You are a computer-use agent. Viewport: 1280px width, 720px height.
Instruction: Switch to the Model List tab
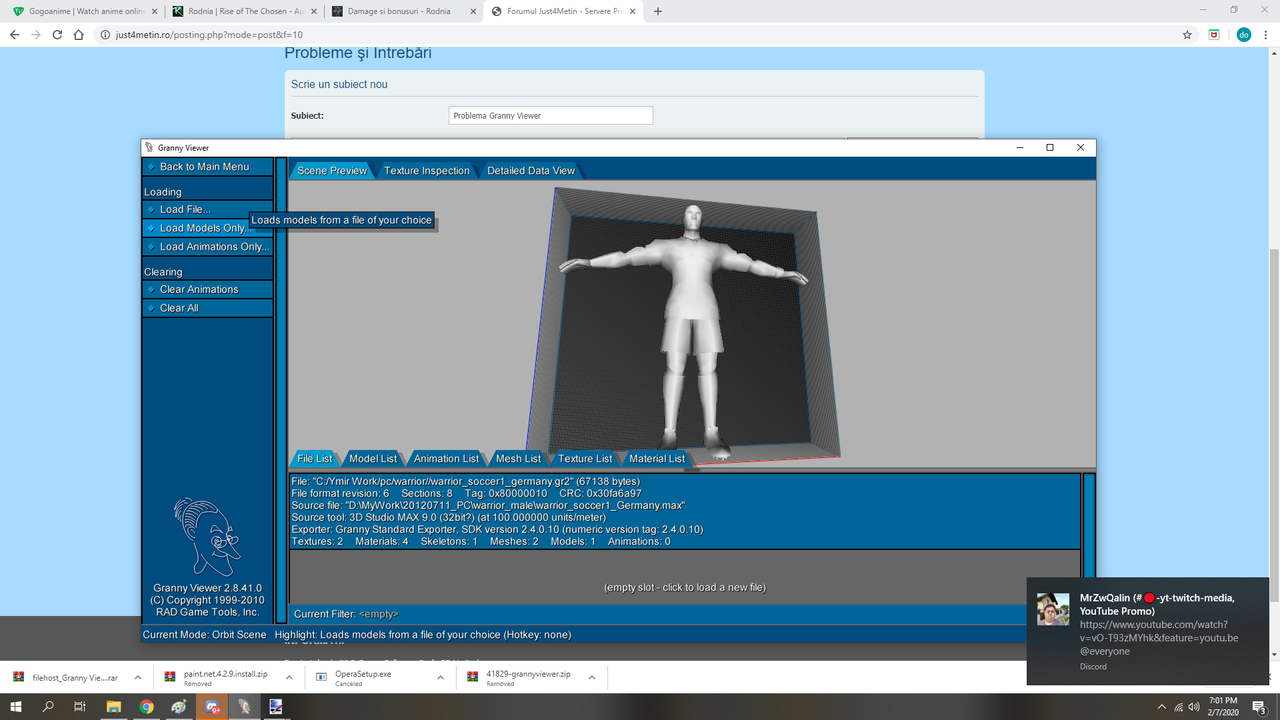tap(373, 459)
